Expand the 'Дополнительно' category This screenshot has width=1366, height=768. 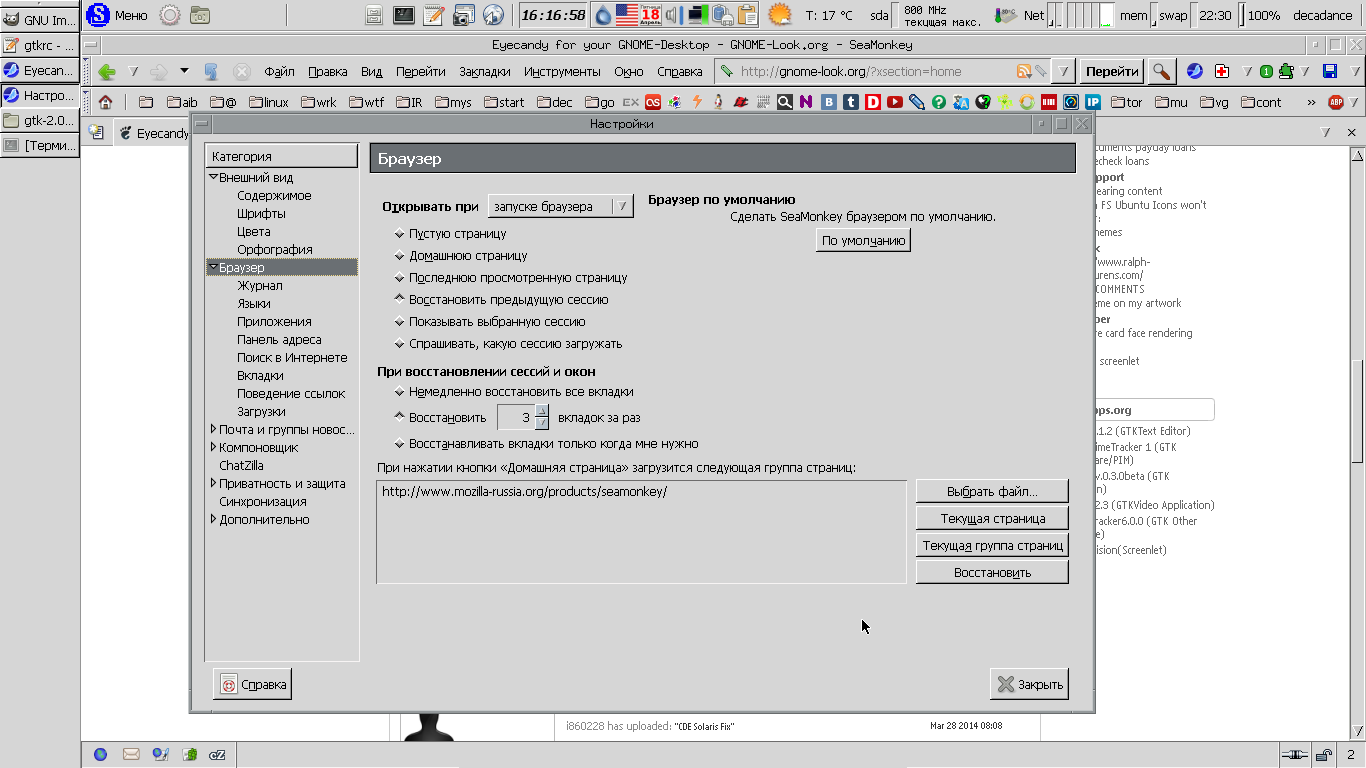[x=213, y=520]
